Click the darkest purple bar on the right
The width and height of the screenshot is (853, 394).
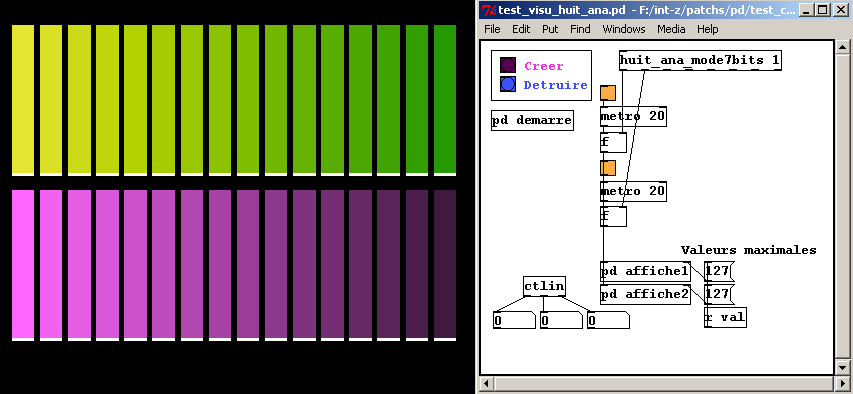(x=444, y=264)
